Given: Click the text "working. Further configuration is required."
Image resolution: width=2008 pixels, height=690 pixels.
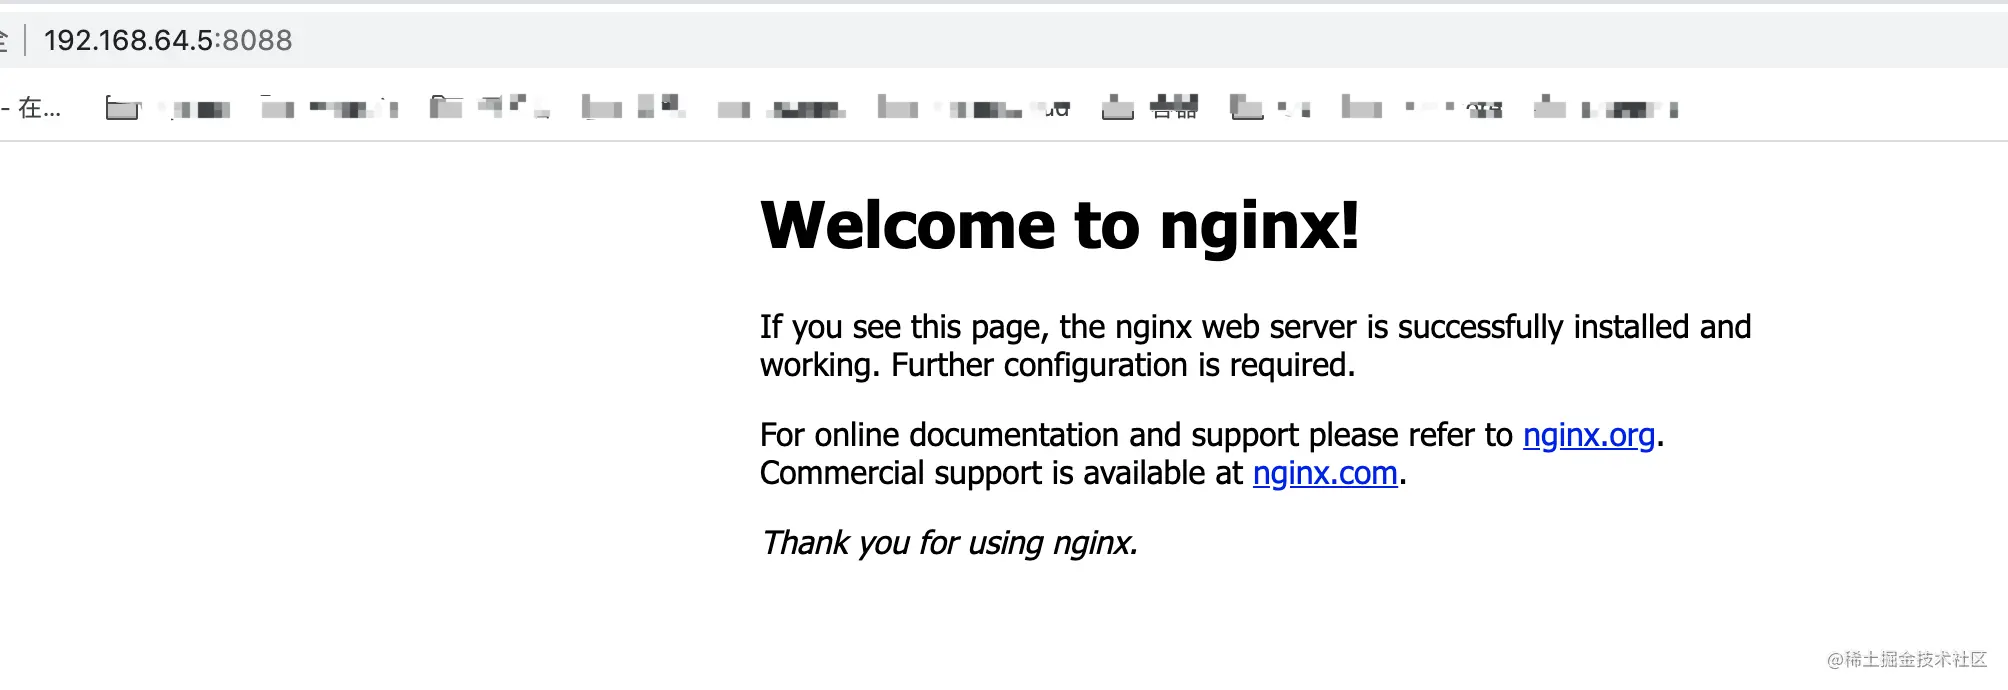Looking at the screenshot, I should [x=1057, y=365].
